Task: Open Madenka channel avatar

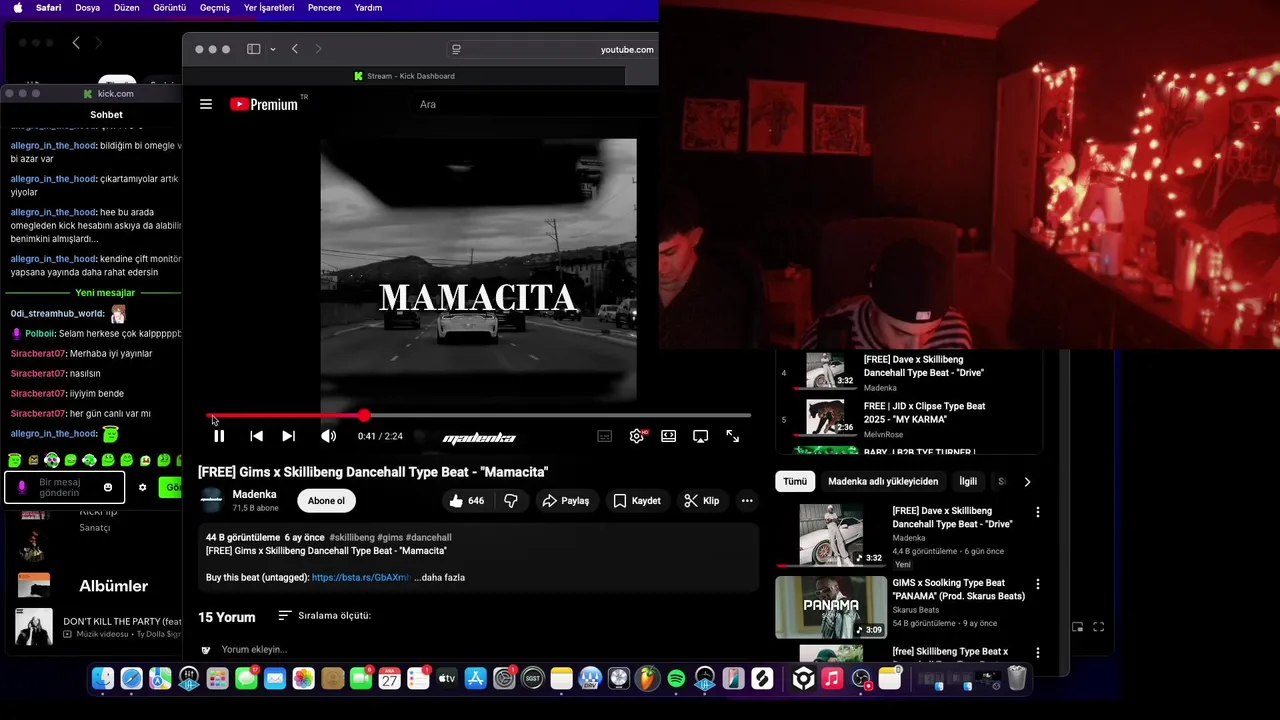Action: [x=211, y=501]
